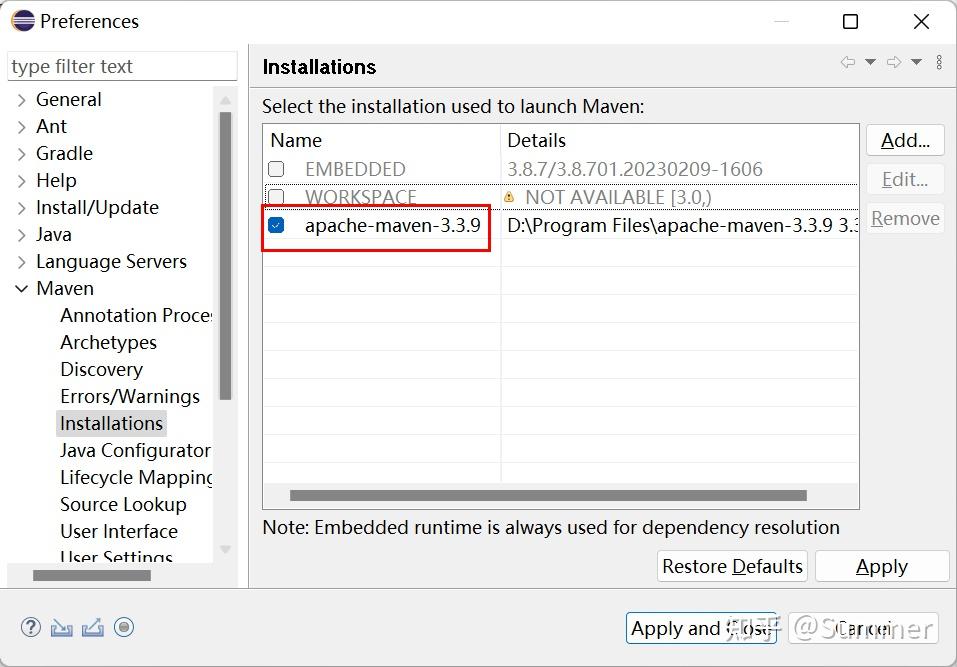Viewport: 957px width, 667px height.
Task: Collapse the Maven tree node
Action: [x=21, y=289]
